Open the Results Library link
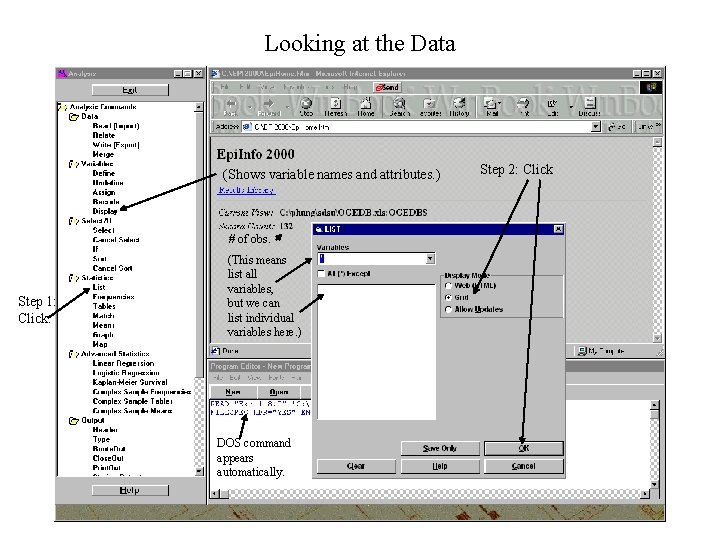This screenshot has height=540, width=720. pos(247,190)
